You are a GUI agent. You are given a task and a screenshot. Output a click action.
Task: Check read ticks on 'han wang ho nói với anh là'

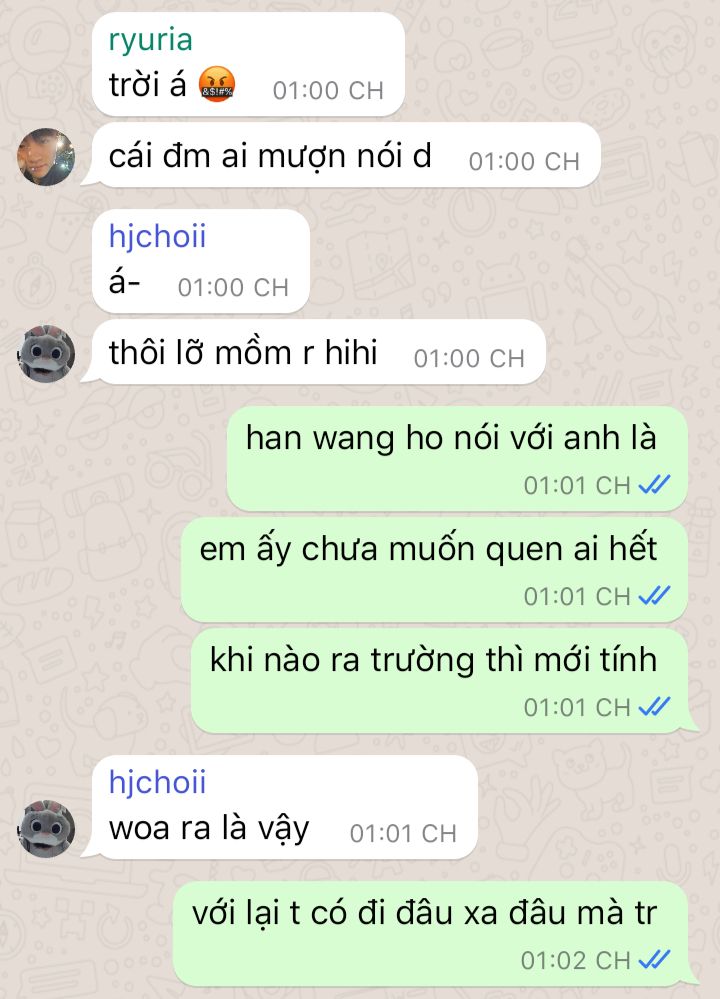(x=654, y=485)
